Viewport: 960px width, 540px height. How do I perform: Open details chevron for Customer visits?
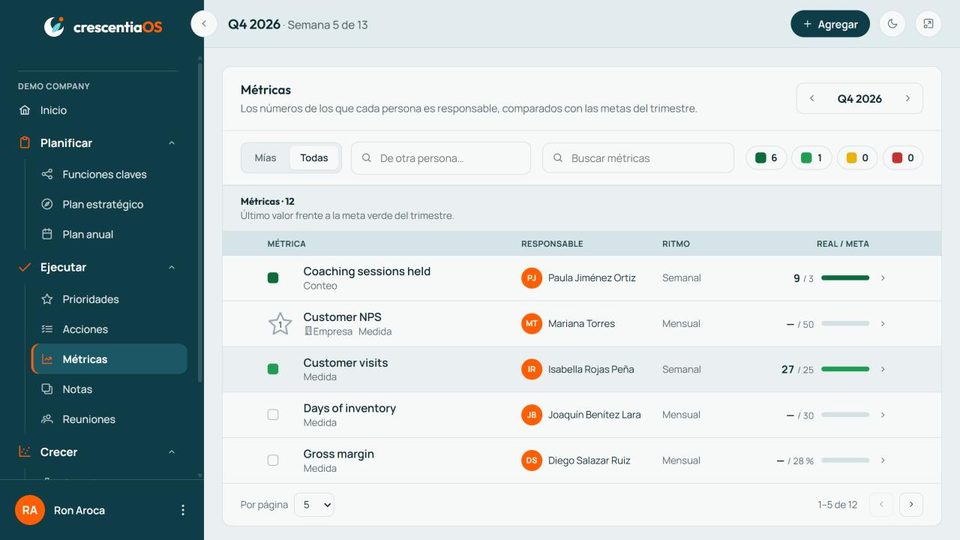[x=883, y=369]
